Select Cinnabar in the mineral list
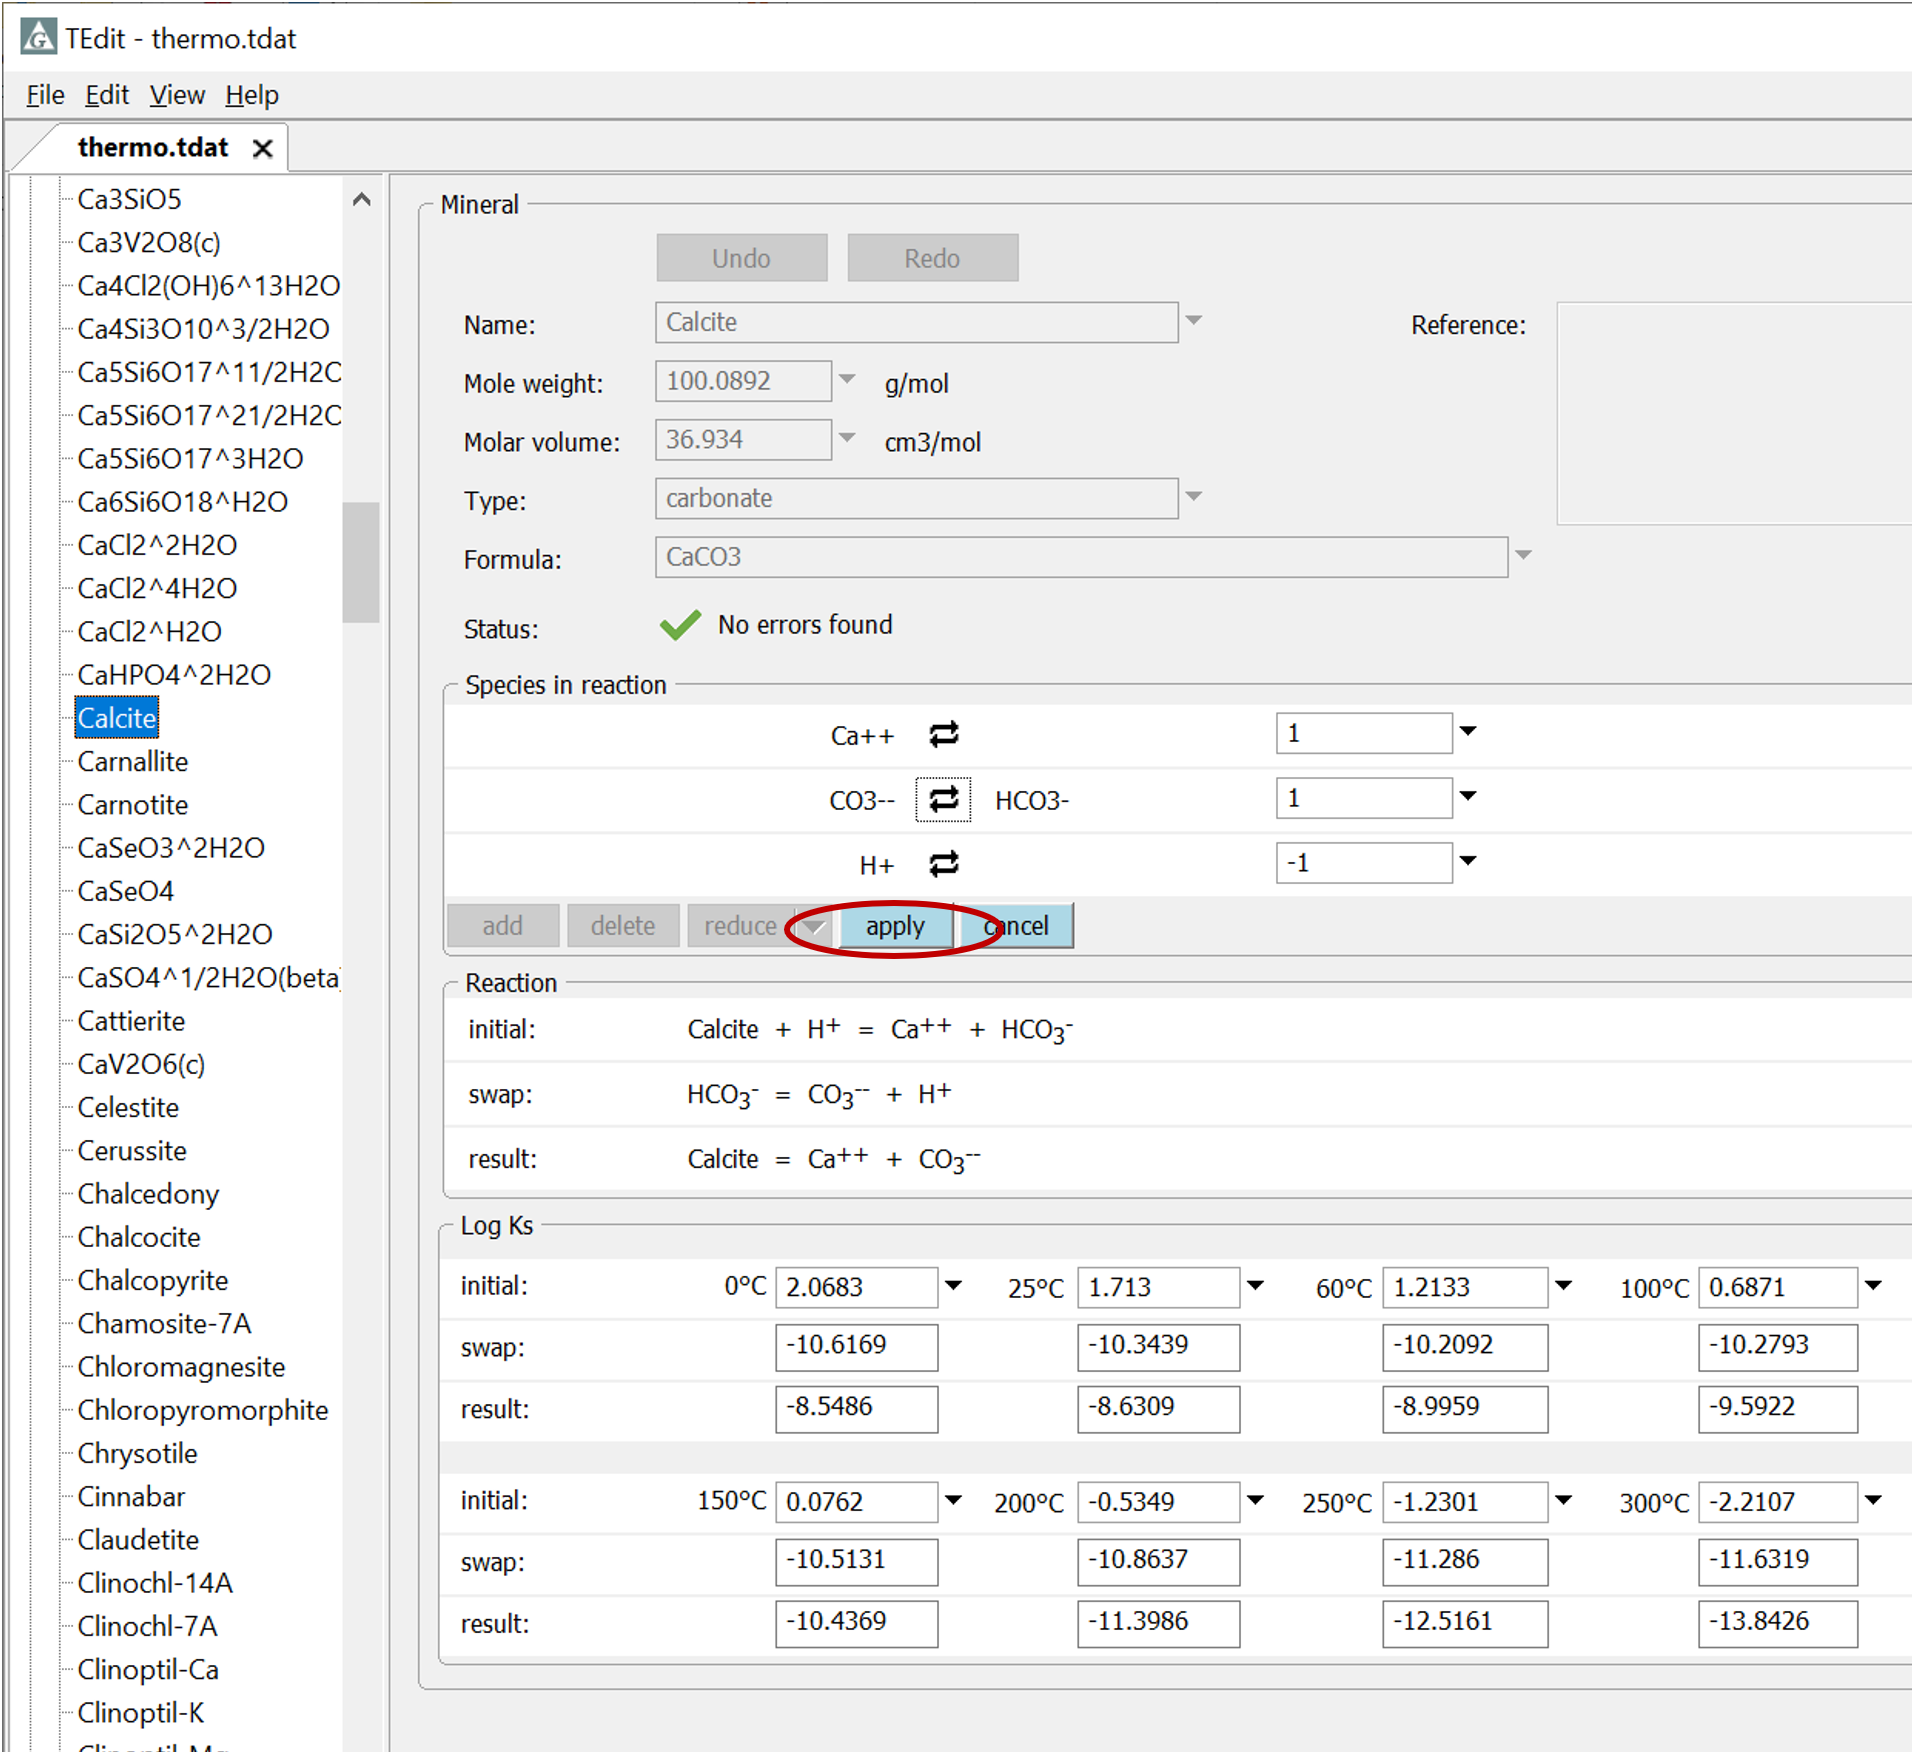This screenshot has width=1912, height=1755. pos(131,1497)
